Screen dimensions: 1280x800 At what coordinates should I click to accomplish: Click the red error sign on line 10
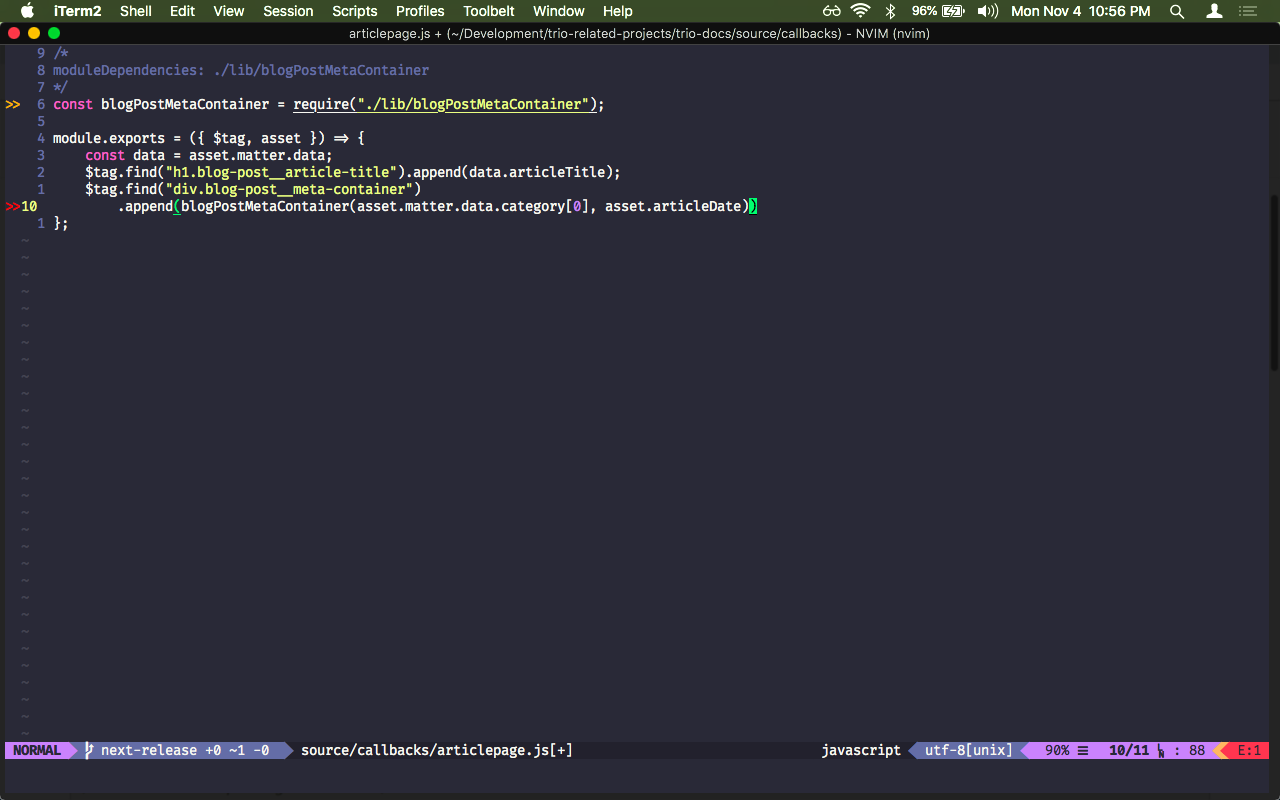[13, 206]
